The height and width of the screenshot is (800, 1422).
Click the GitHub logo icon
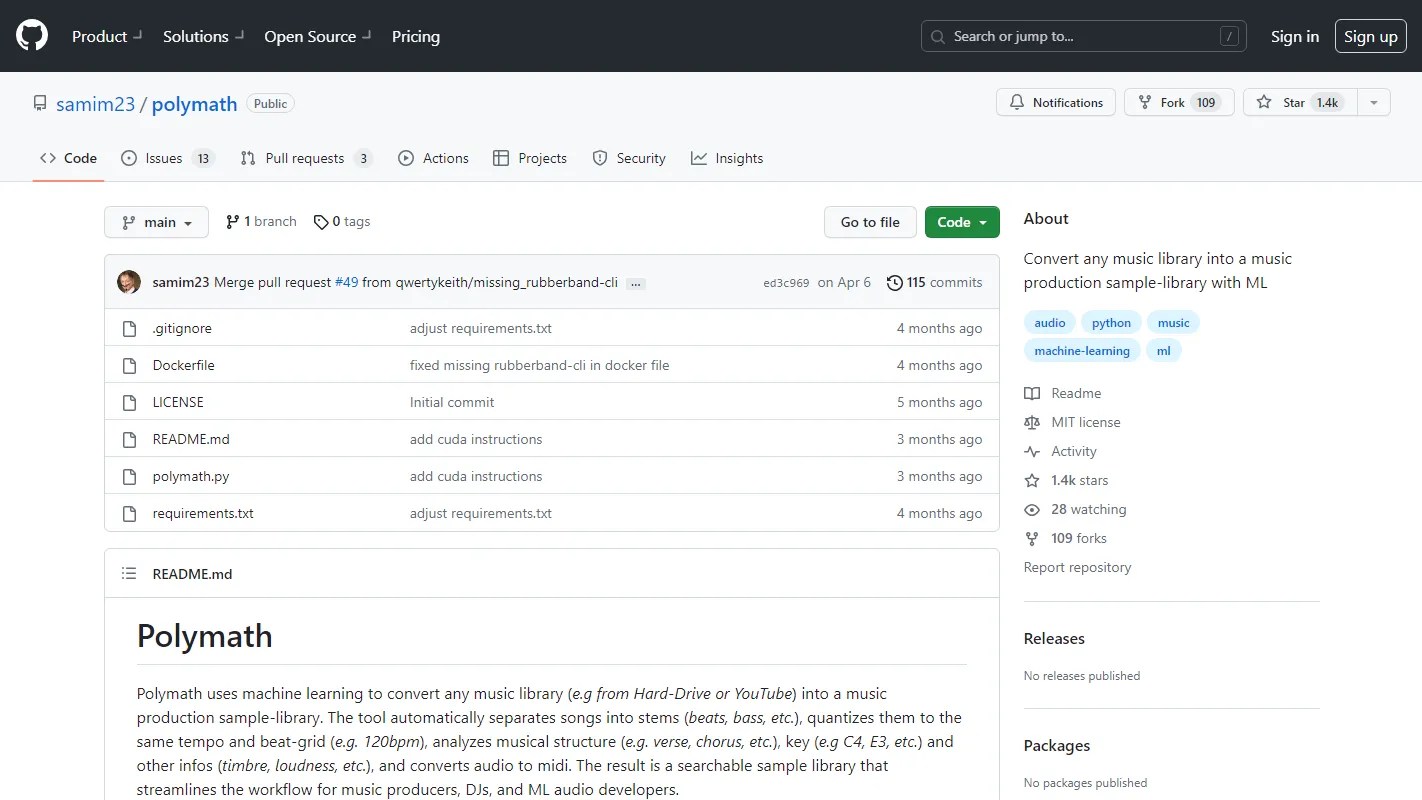[32, 36]
